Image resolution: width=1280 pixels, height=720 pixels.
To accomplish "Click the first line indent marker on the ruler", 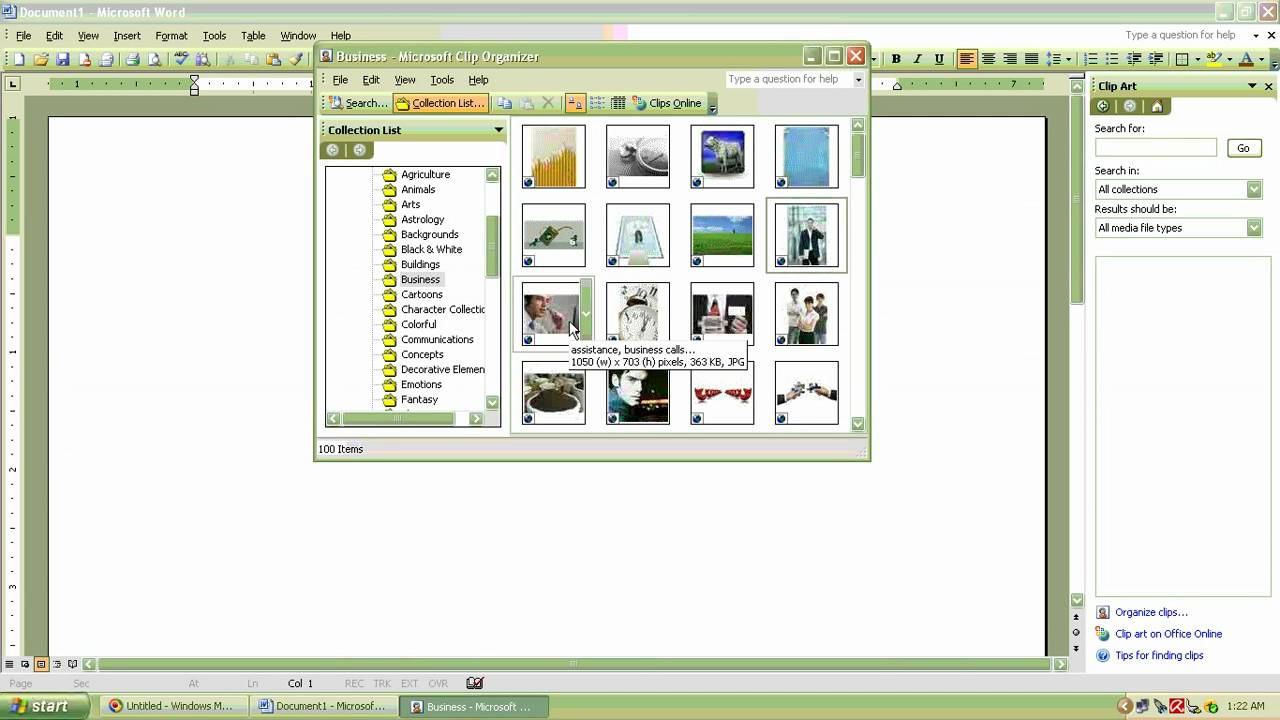I will [x=194, y=80].
